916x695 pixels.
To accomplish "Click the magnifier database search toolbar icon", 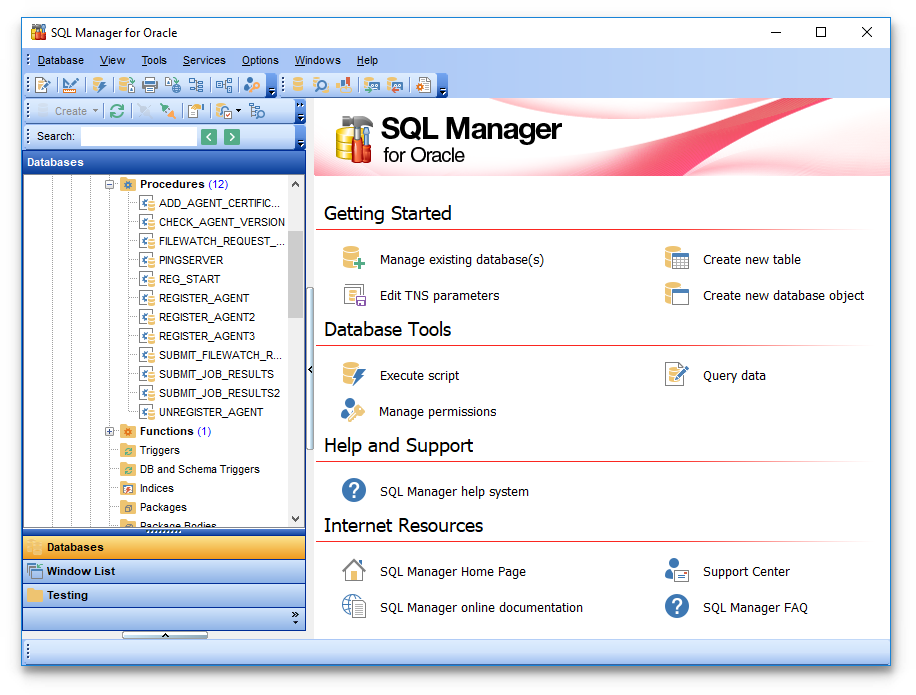I will click(321, 85).
